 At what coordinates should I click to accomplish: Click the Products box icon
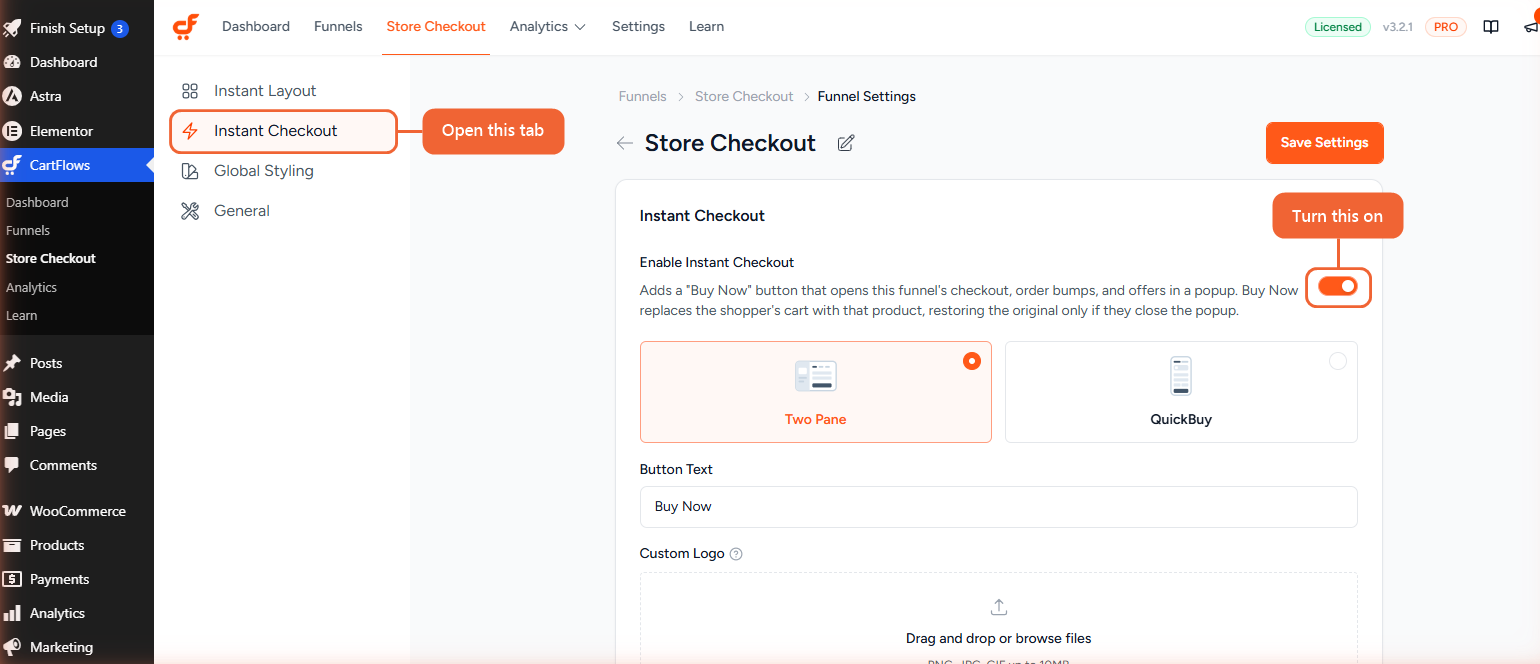(13, 545)
